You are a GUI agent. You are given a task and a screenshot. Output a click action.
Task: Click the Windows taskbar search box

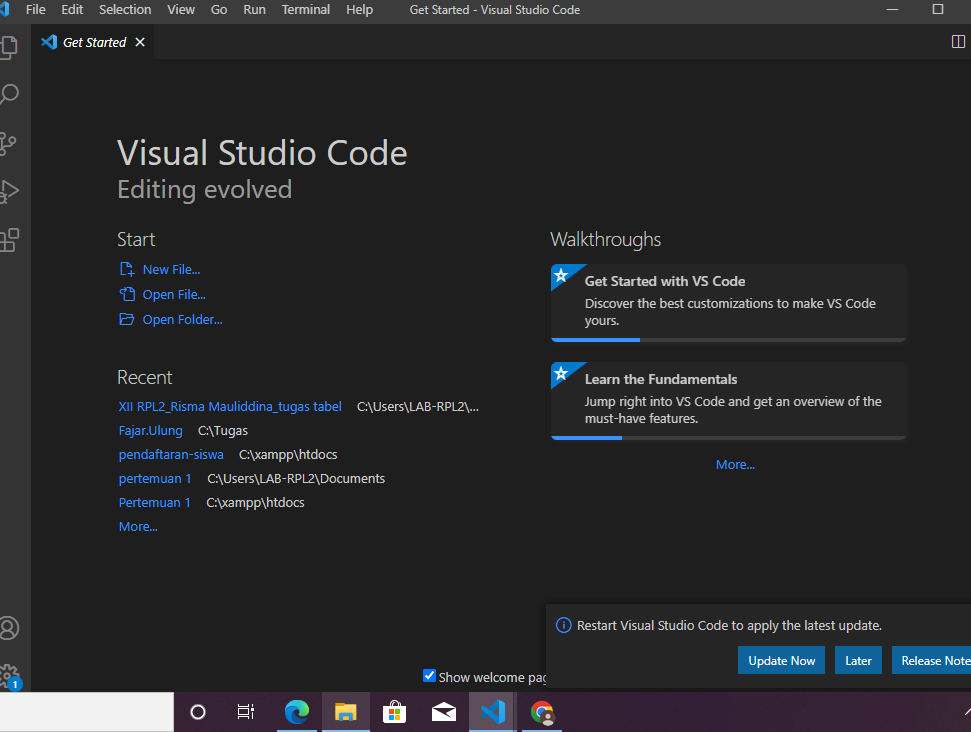click(x=87, y=712)
